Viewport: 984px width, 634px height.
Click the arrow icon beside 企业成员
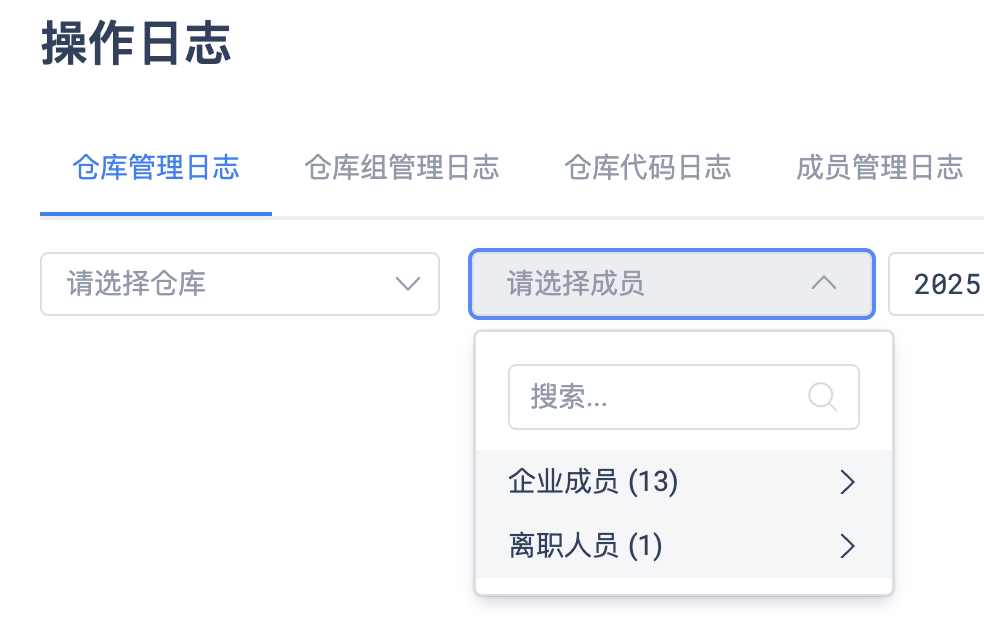(847, 483)
